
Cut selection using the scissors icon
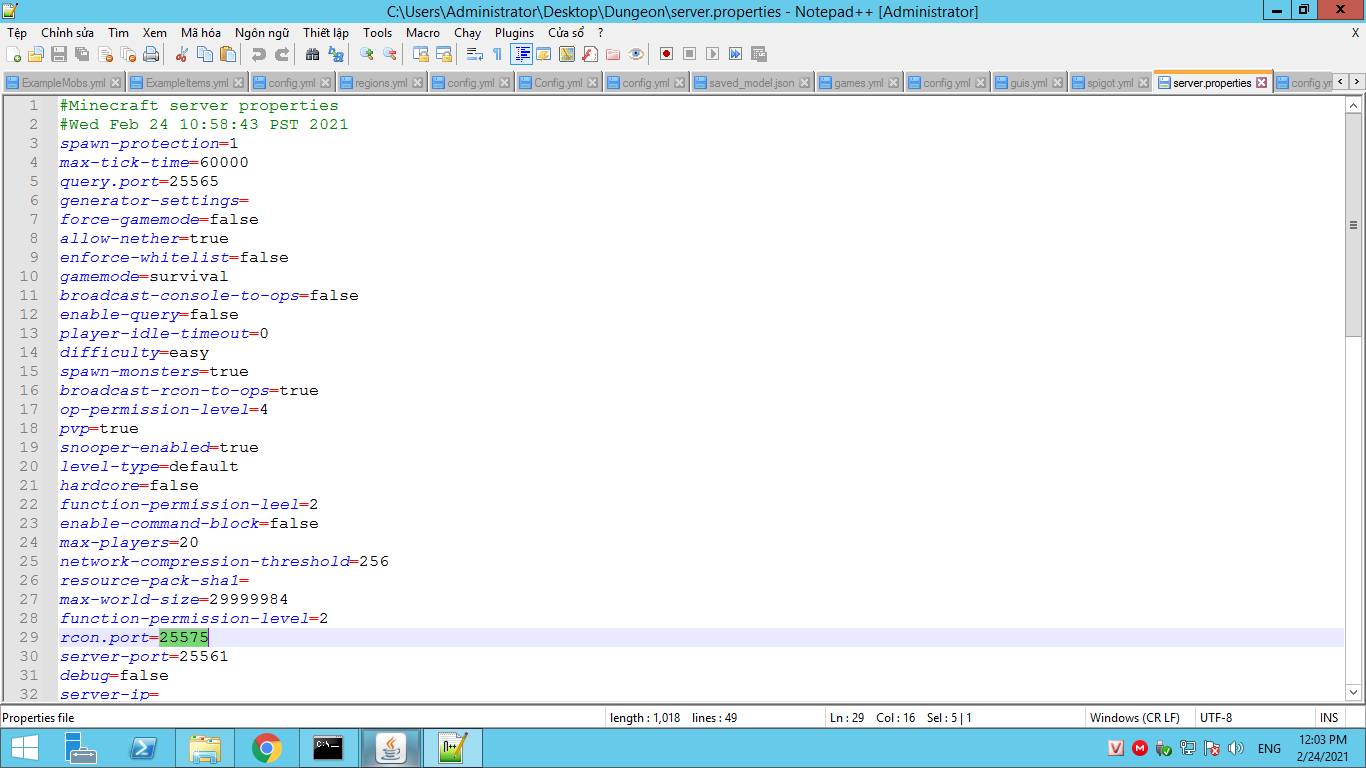point(182,54)
